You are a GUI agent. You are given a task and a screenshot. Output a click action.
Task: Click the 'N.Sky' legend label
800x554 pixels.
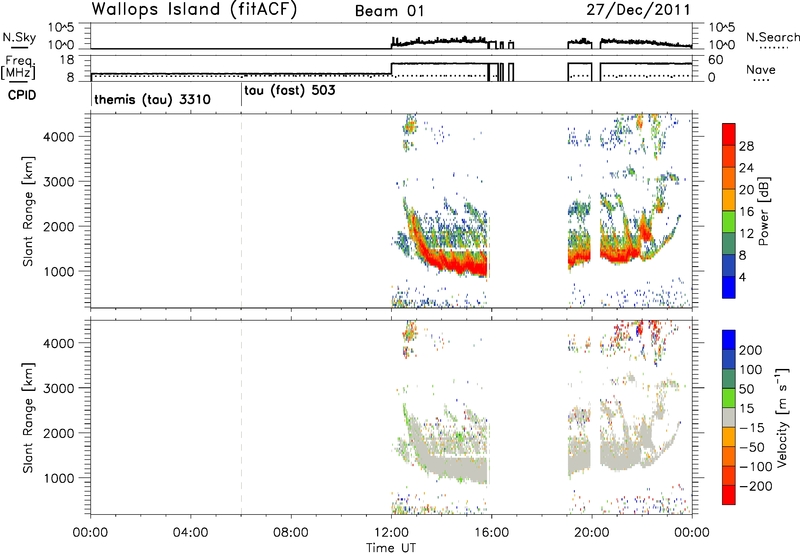click(19, 37)
